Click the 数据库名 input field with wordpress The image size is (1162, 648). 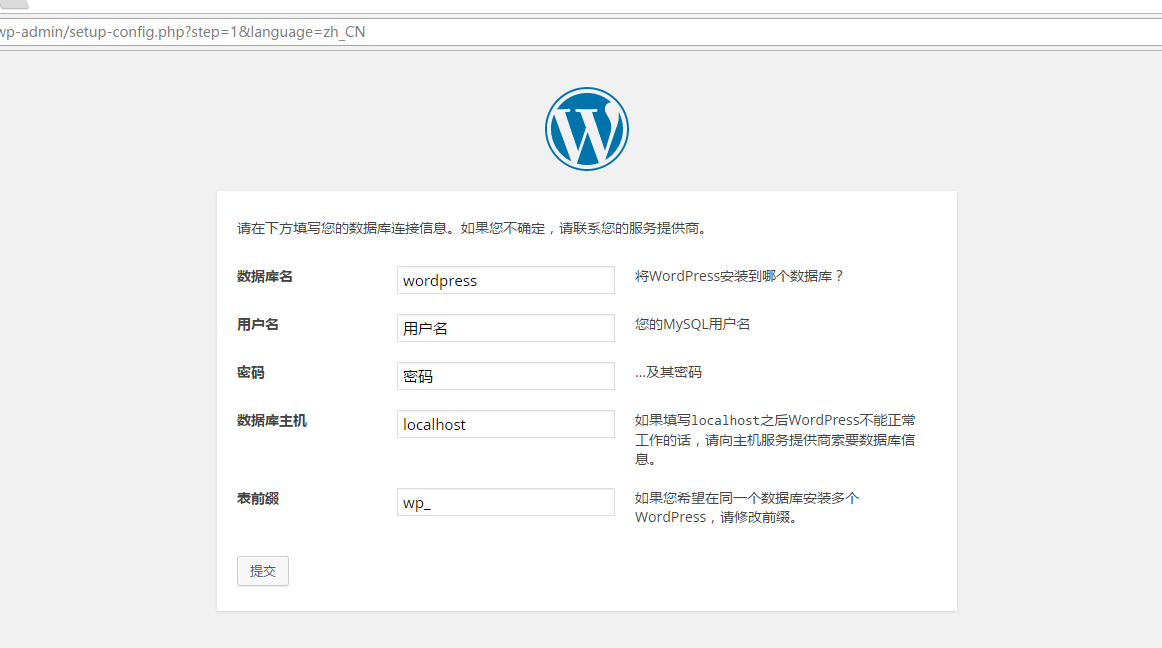coord(505,280)
